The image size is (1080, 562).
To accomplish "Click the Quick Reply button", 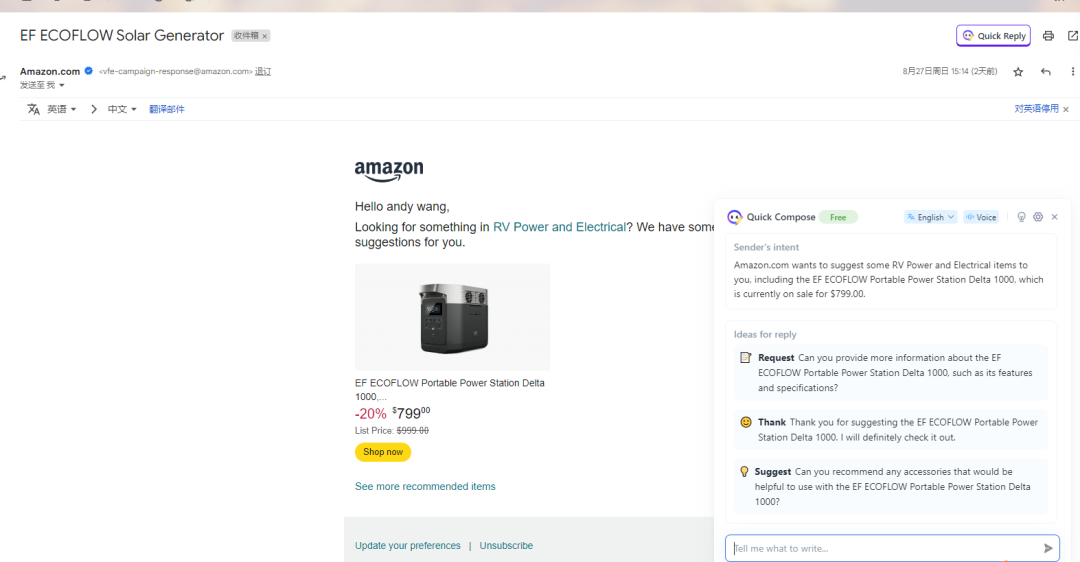I will tap(993, 36).
